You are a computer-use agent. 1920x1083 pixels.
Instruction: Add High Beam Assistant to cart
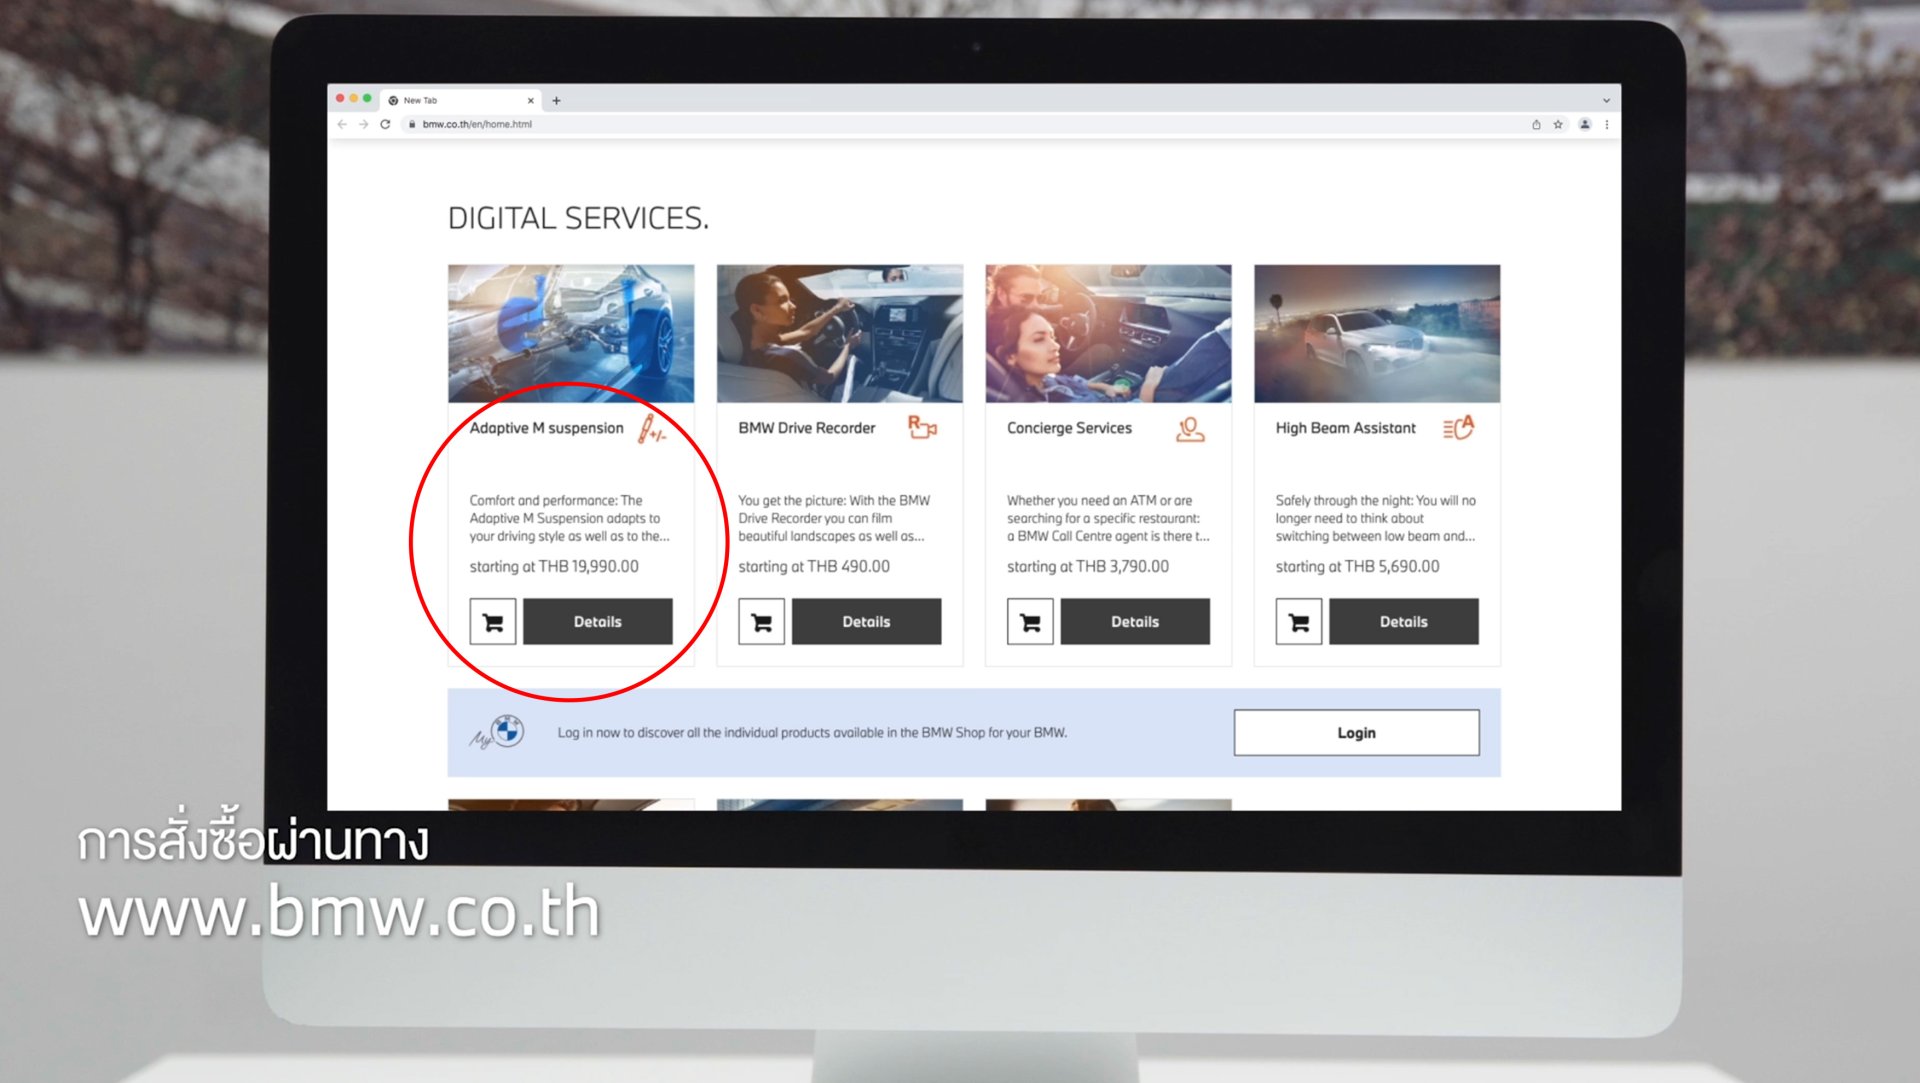[1298, 622]
